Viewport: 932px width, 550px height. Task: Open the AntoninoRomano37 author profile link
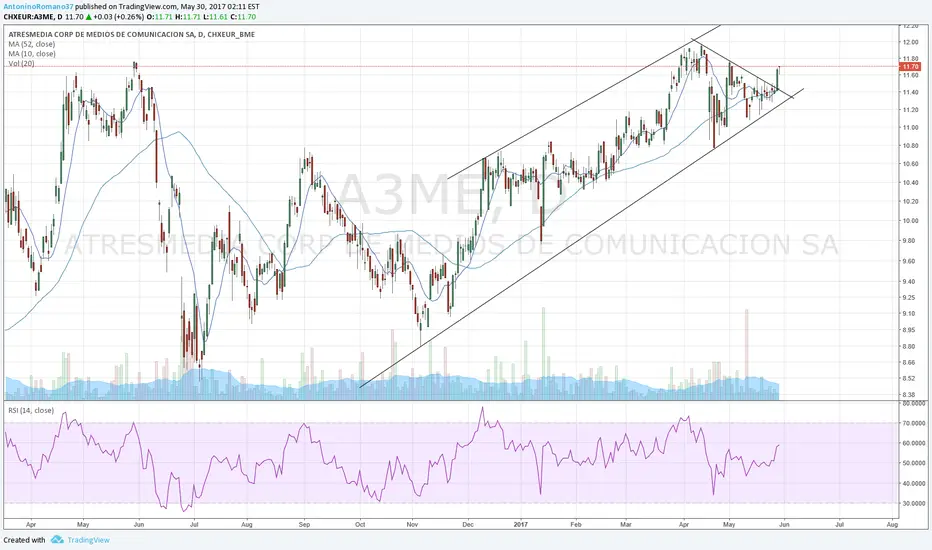coord(39,7)
